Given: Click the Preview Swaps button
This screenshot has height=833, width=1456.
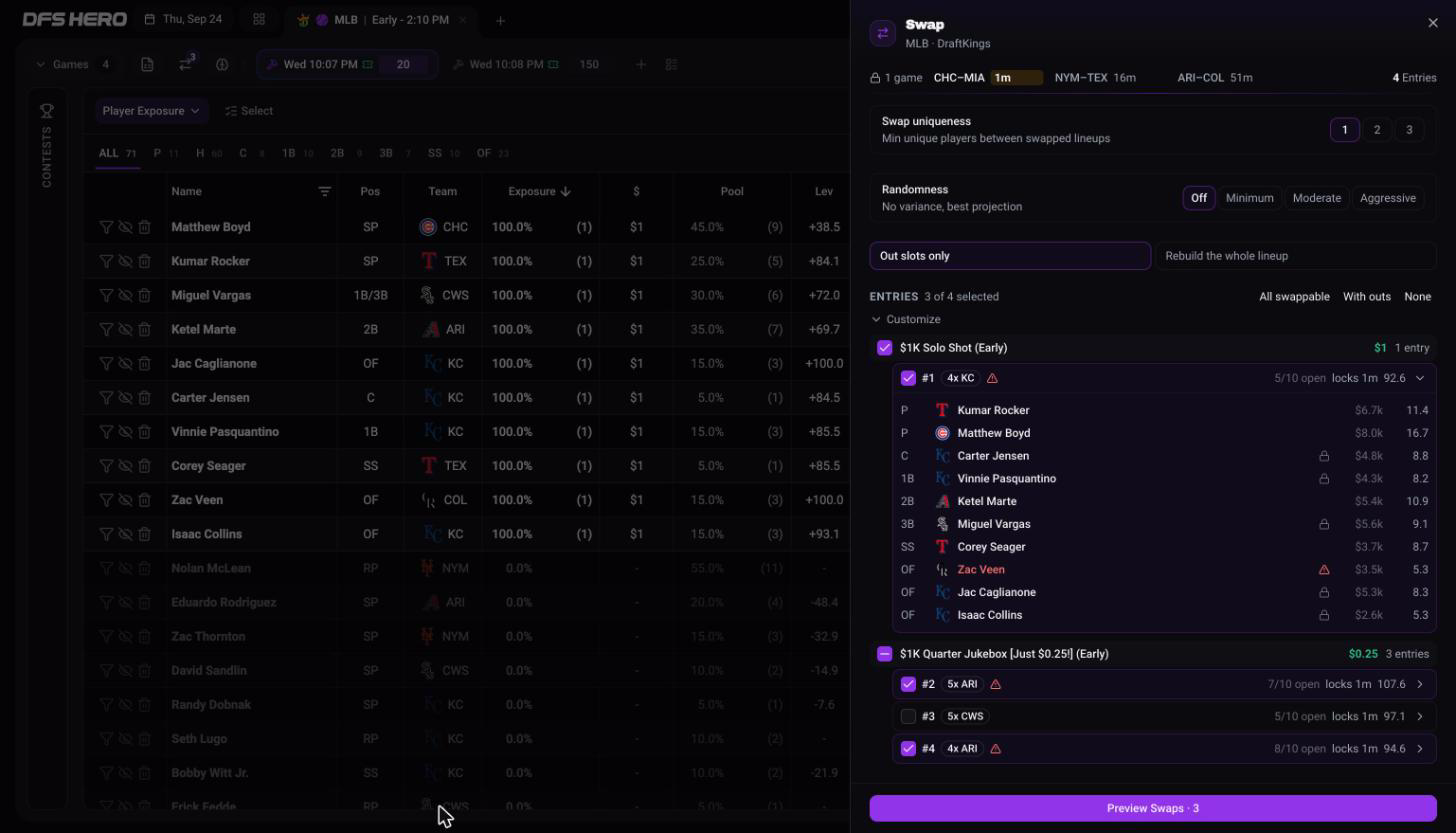Looking at the screenshot, I should click(1153, 808).
